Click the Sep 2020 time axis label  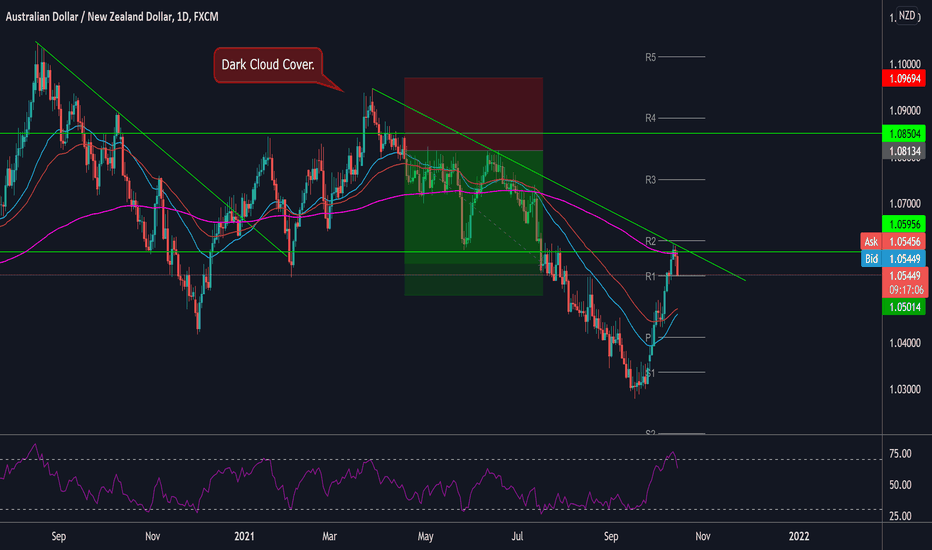click(58, 536)
